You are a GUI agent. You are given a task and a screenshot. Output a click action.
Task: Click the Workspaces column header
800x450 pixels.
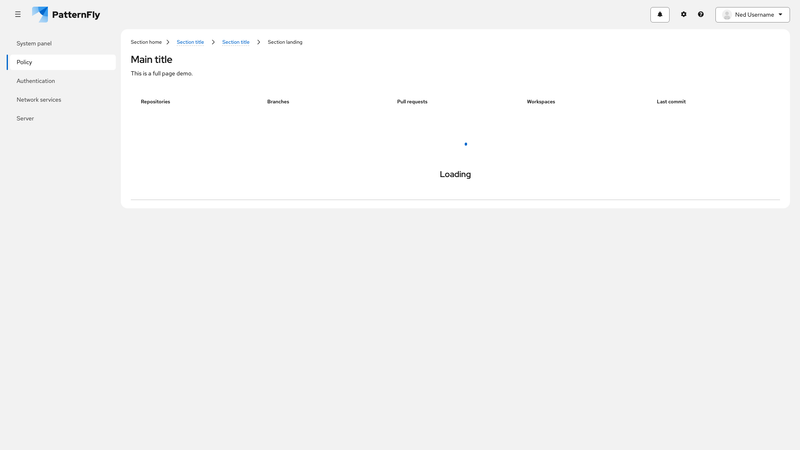click(x=541, y=102)
